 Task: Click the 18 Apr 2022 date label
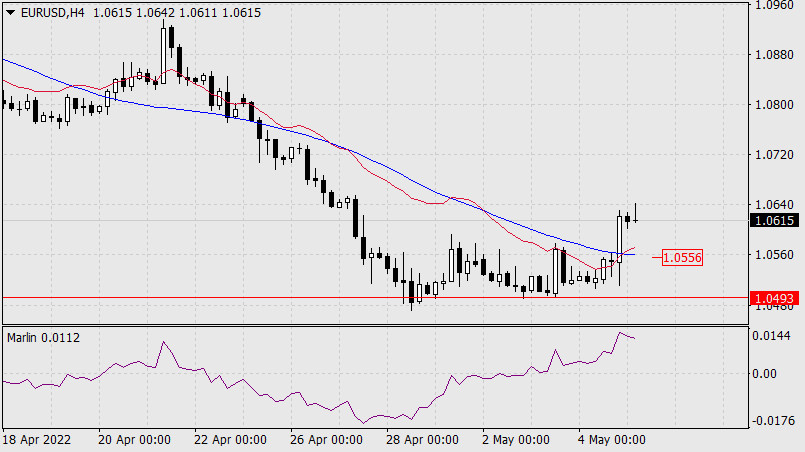pyautogui.click(x=36, y=440)
